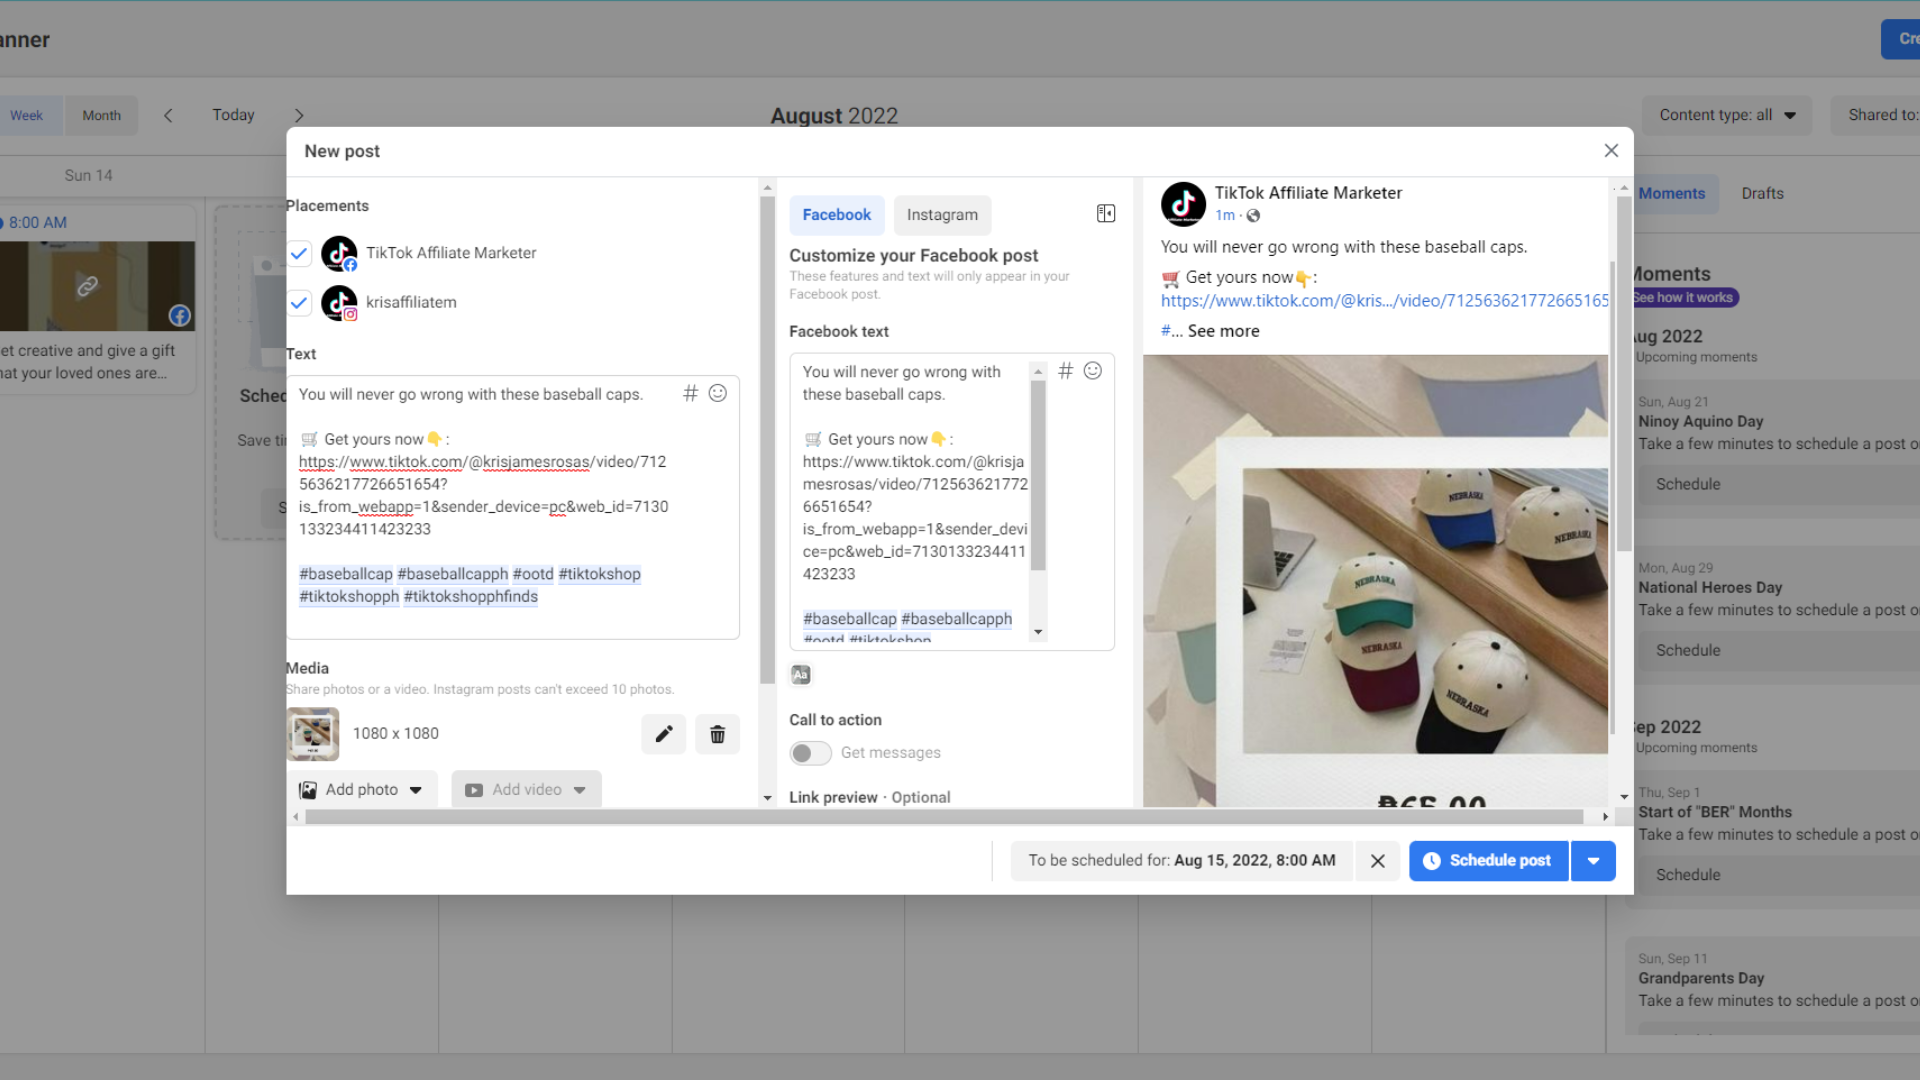1920x1080 pixels.
Task: Click the hashtag icon in main Text box
Action: 690,393
